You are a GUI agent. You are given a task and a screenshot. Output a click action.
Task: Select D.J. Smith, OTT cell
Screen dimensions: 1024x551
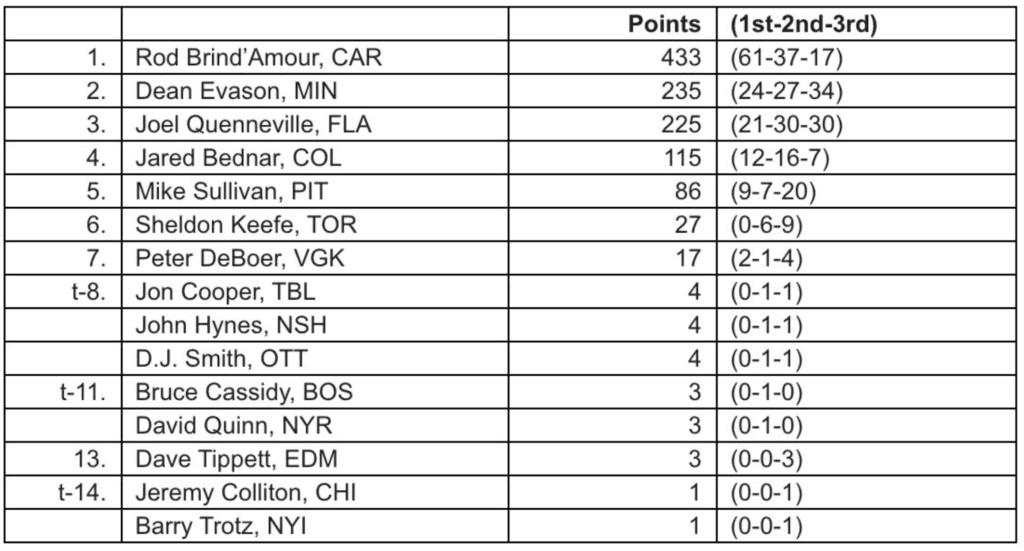click(227, 359)
